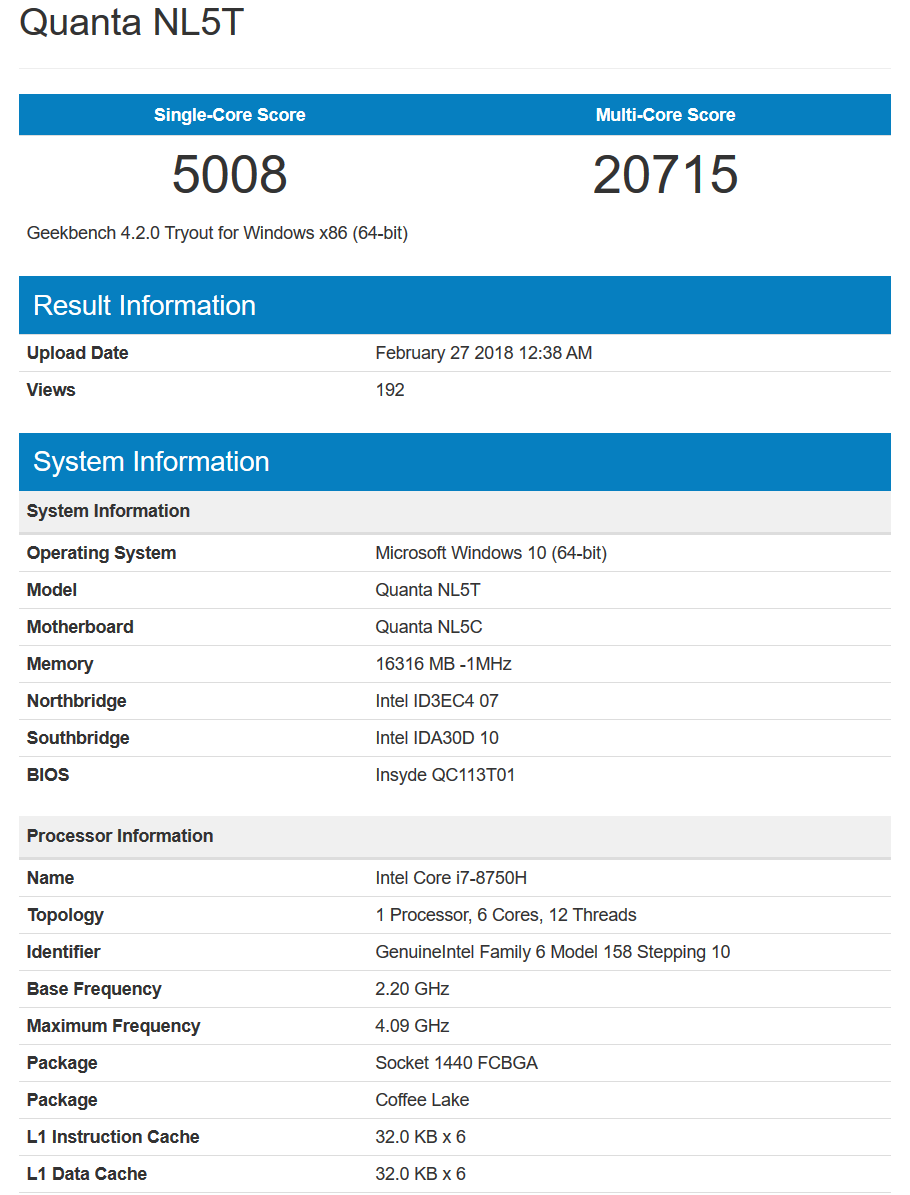Select the GenuineIntel Family 6 Model 158 value
The height and width of the screenshot is (1195, 910).
[x=553, y=952]
